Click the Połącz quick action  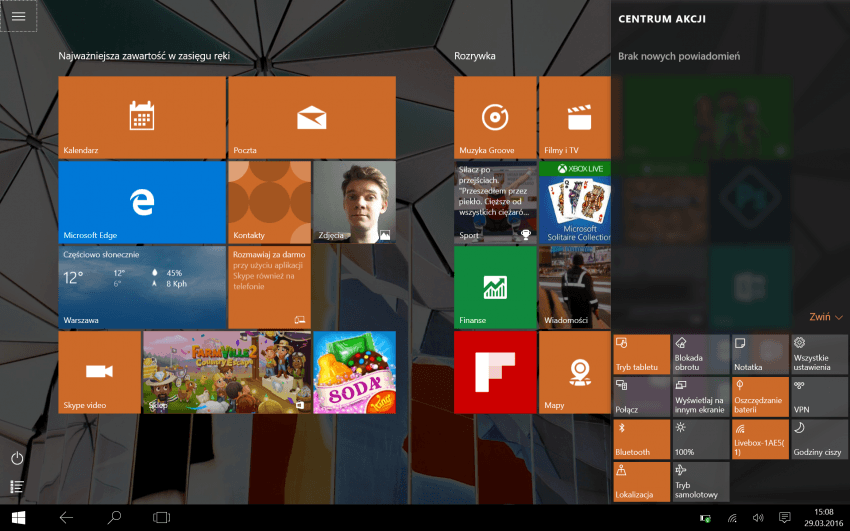click(x=642, y=397)
